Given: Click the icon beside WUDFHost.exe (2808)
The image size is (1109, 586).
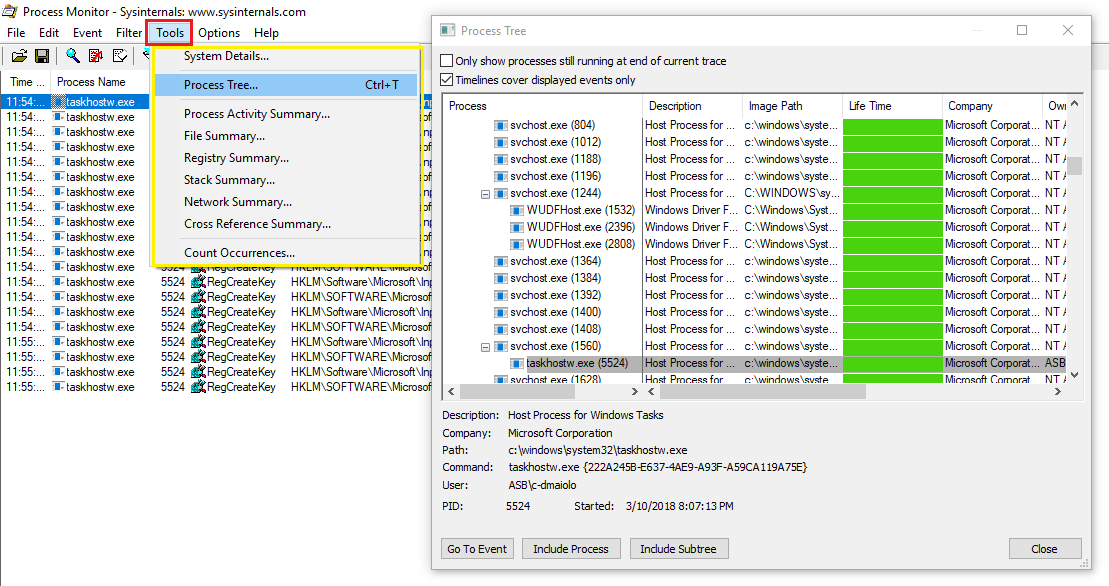Looking at the screenshot, I should (x=517, y=244).
